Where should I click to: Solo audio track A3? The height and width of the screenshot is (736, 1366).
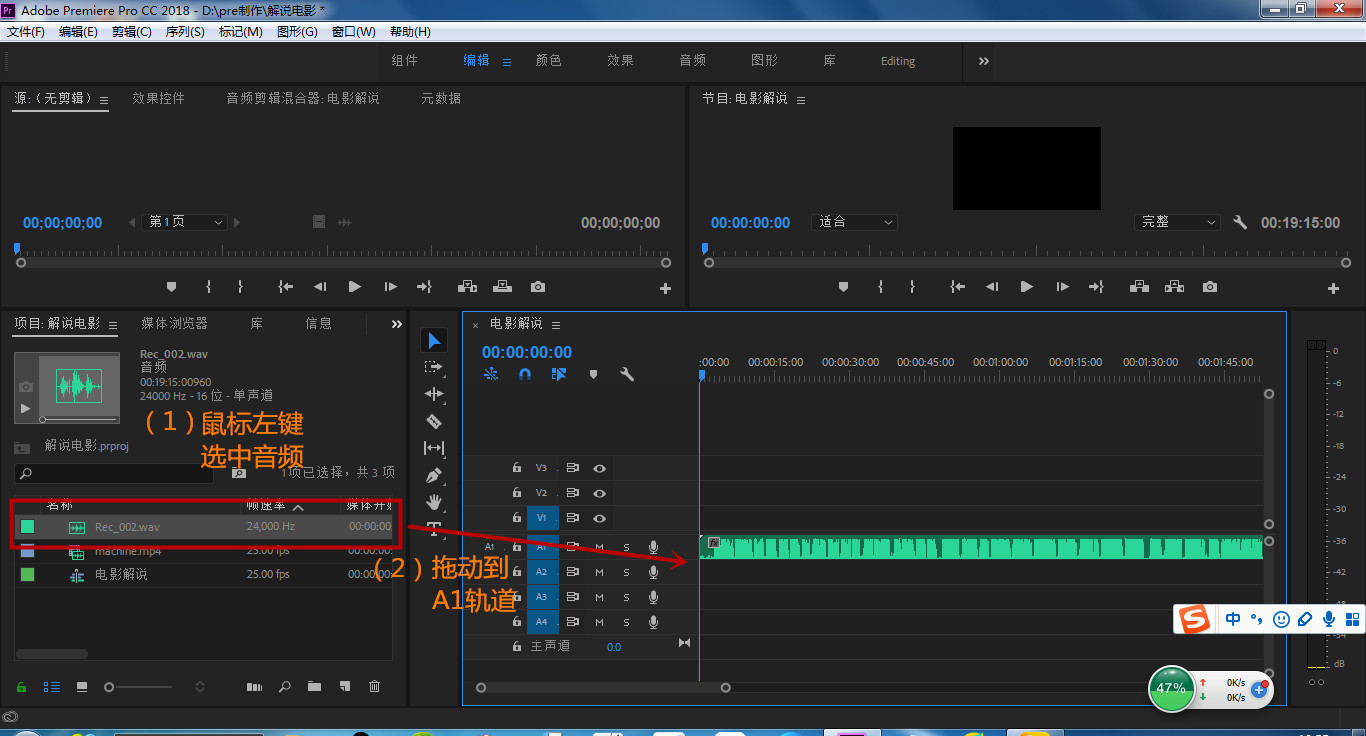coord(625,596)
